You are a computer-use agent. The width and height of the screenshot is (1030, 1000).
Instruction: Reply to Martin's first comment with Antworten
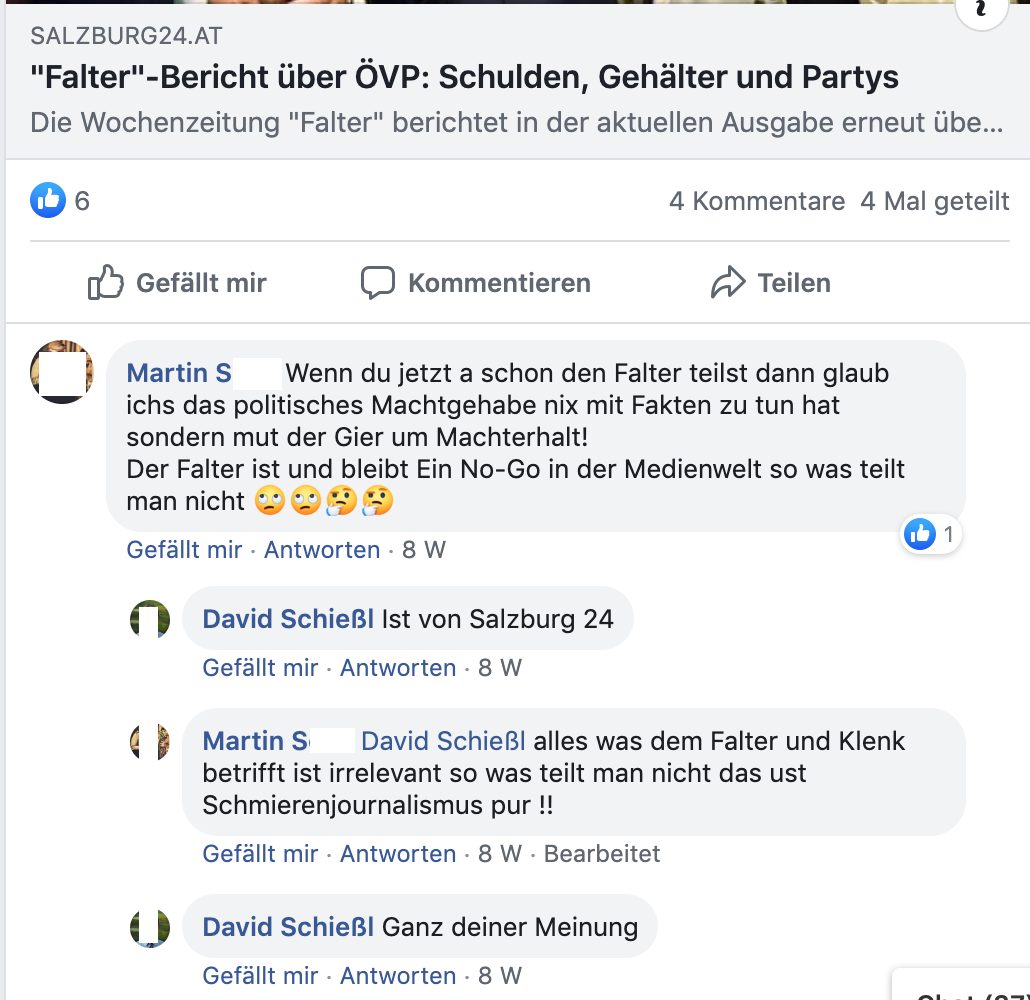(x=322, y=549)
